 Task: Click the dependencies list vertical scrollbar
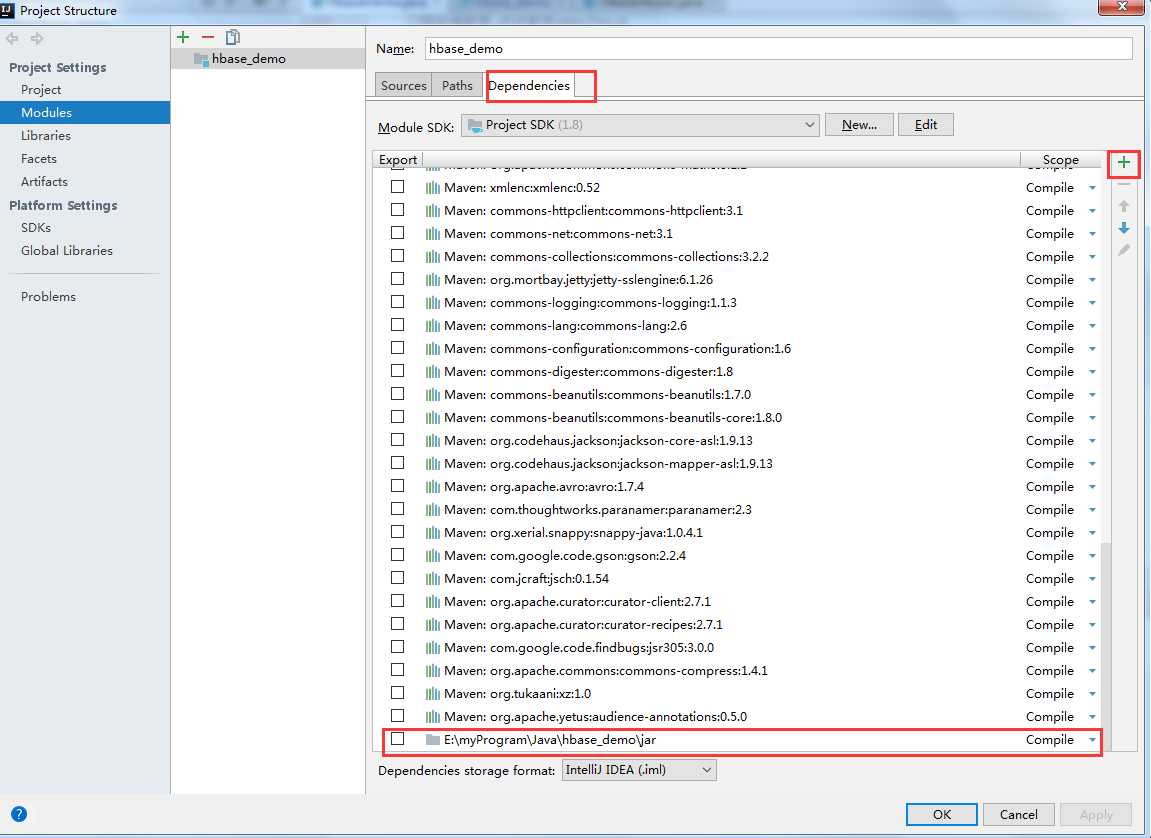coord(1105,646)
